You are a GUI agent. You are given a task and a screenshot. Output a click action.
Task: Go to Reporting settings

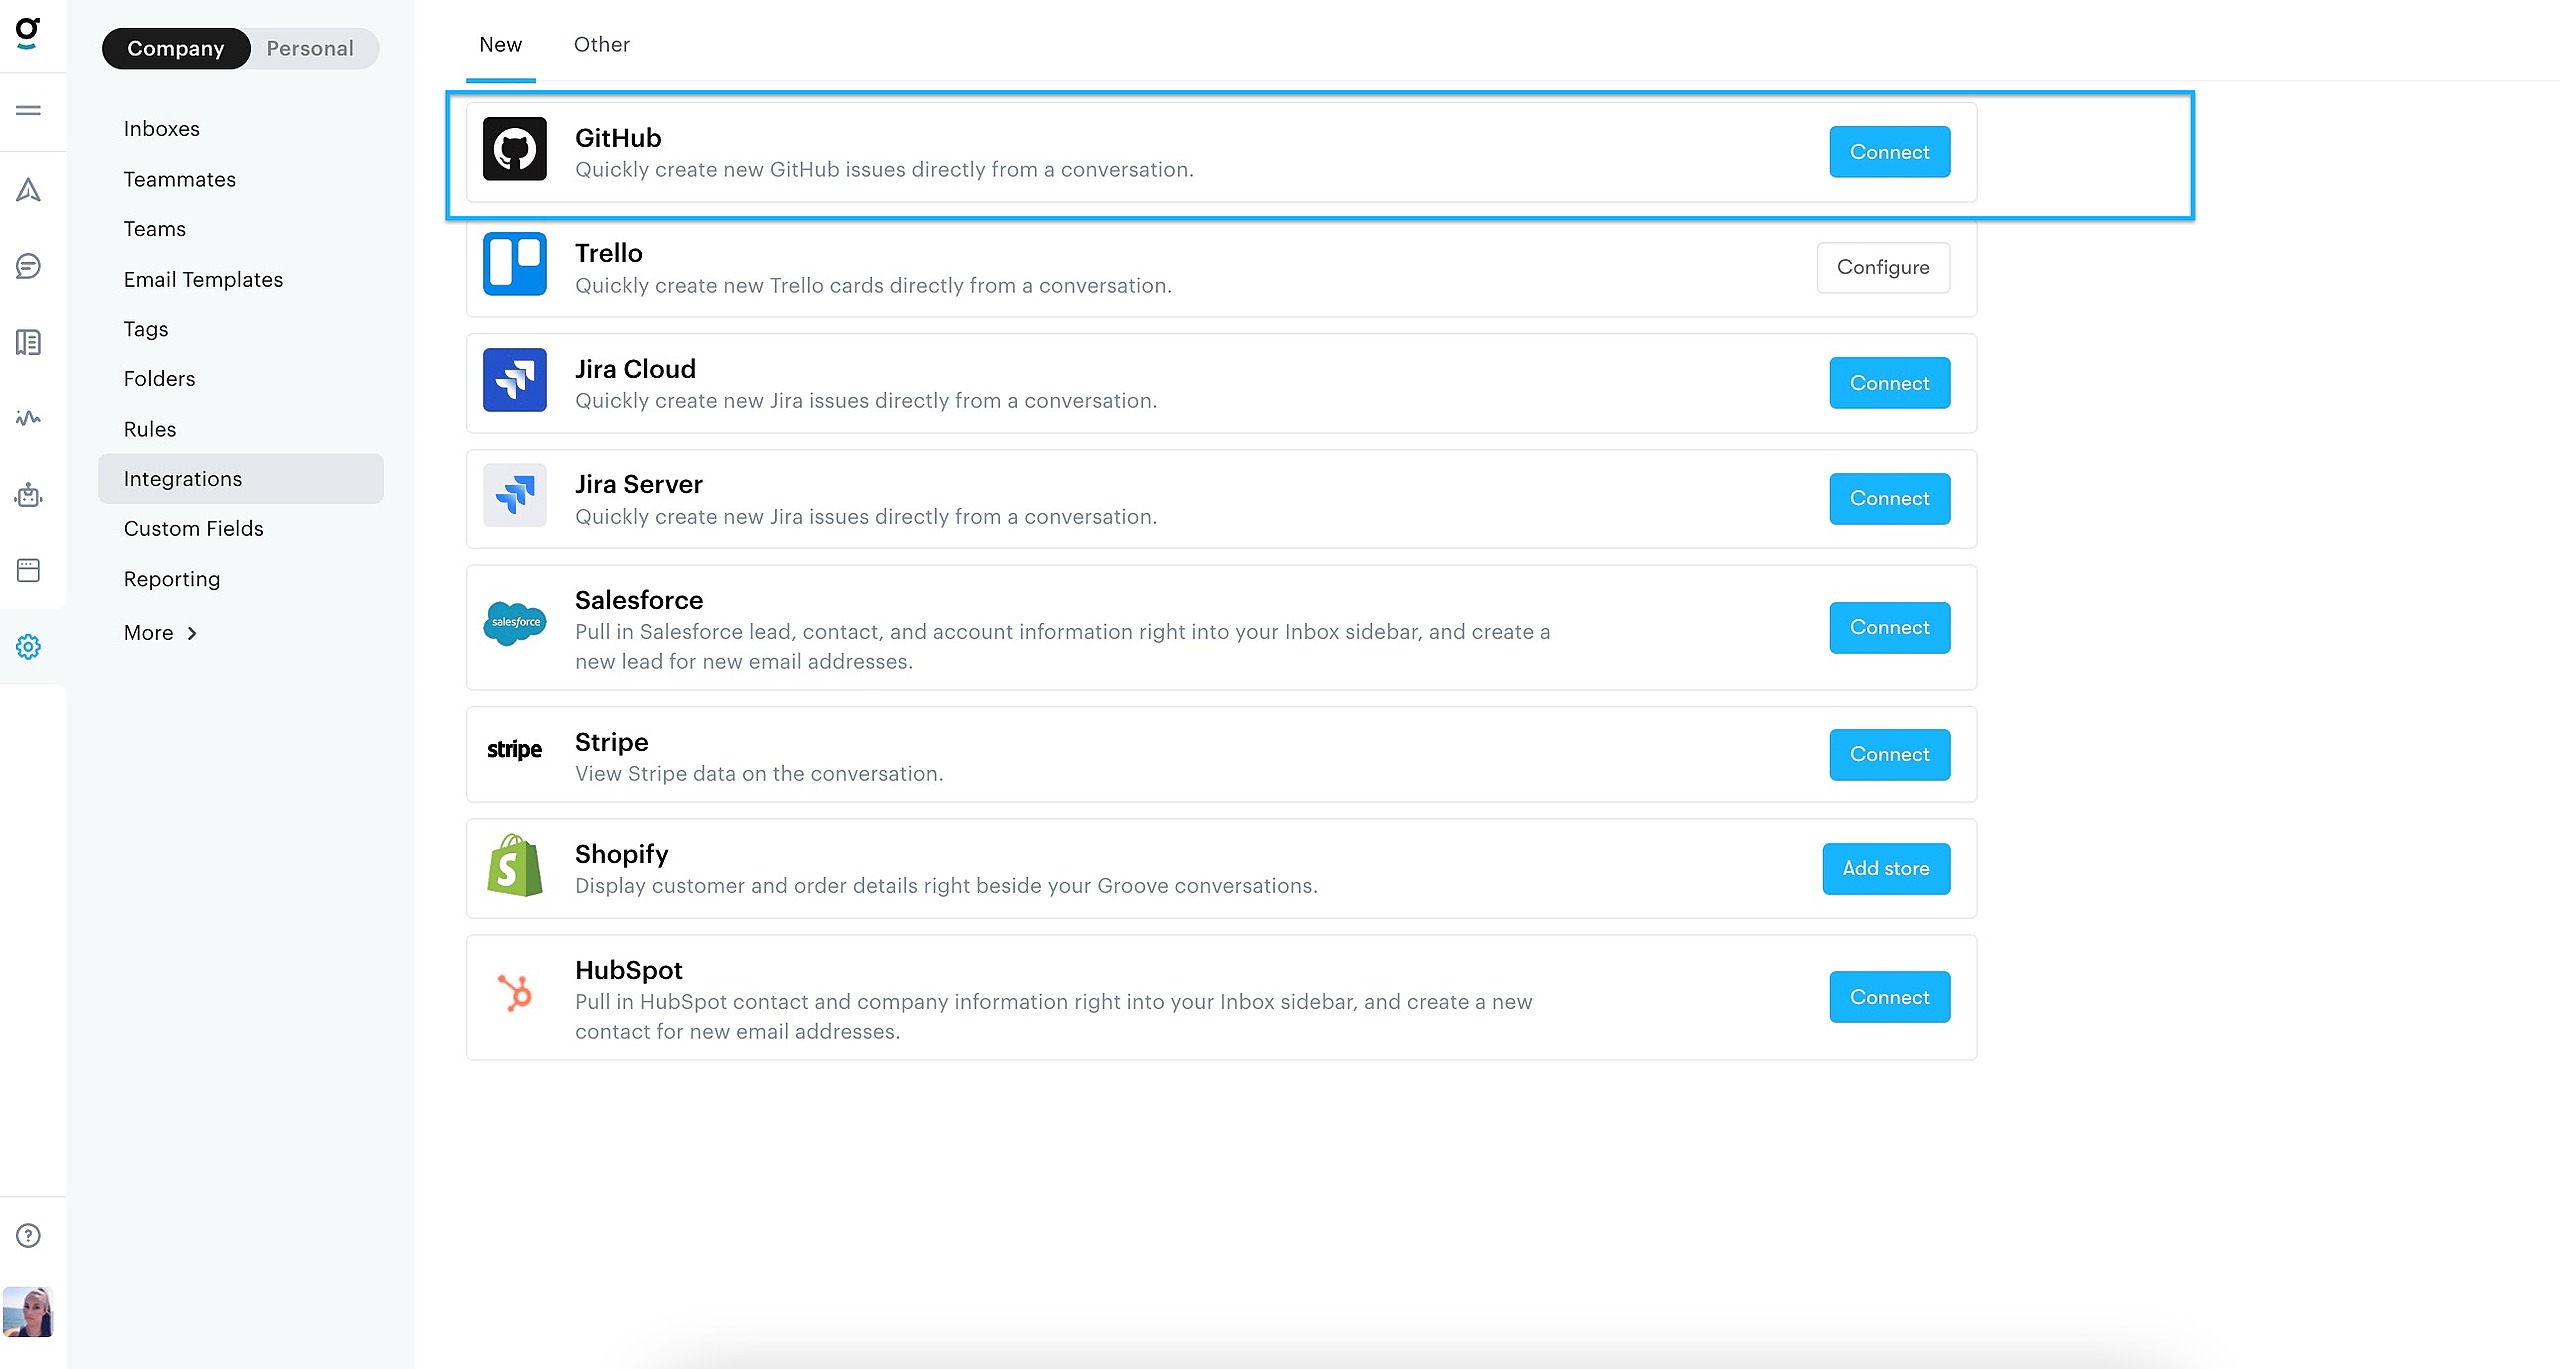(x=172, y=579)
